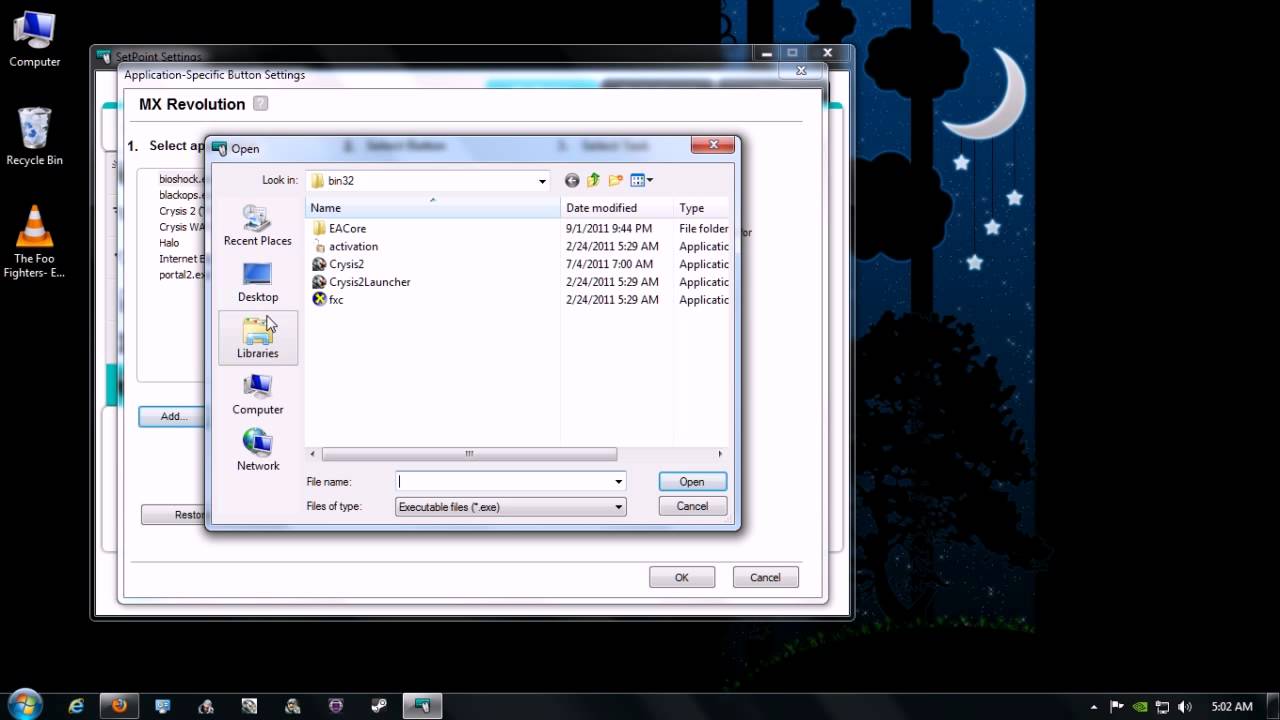Open Recent Places in the places bar
The height and width of the screenshot is (720, 1280).
258,226
